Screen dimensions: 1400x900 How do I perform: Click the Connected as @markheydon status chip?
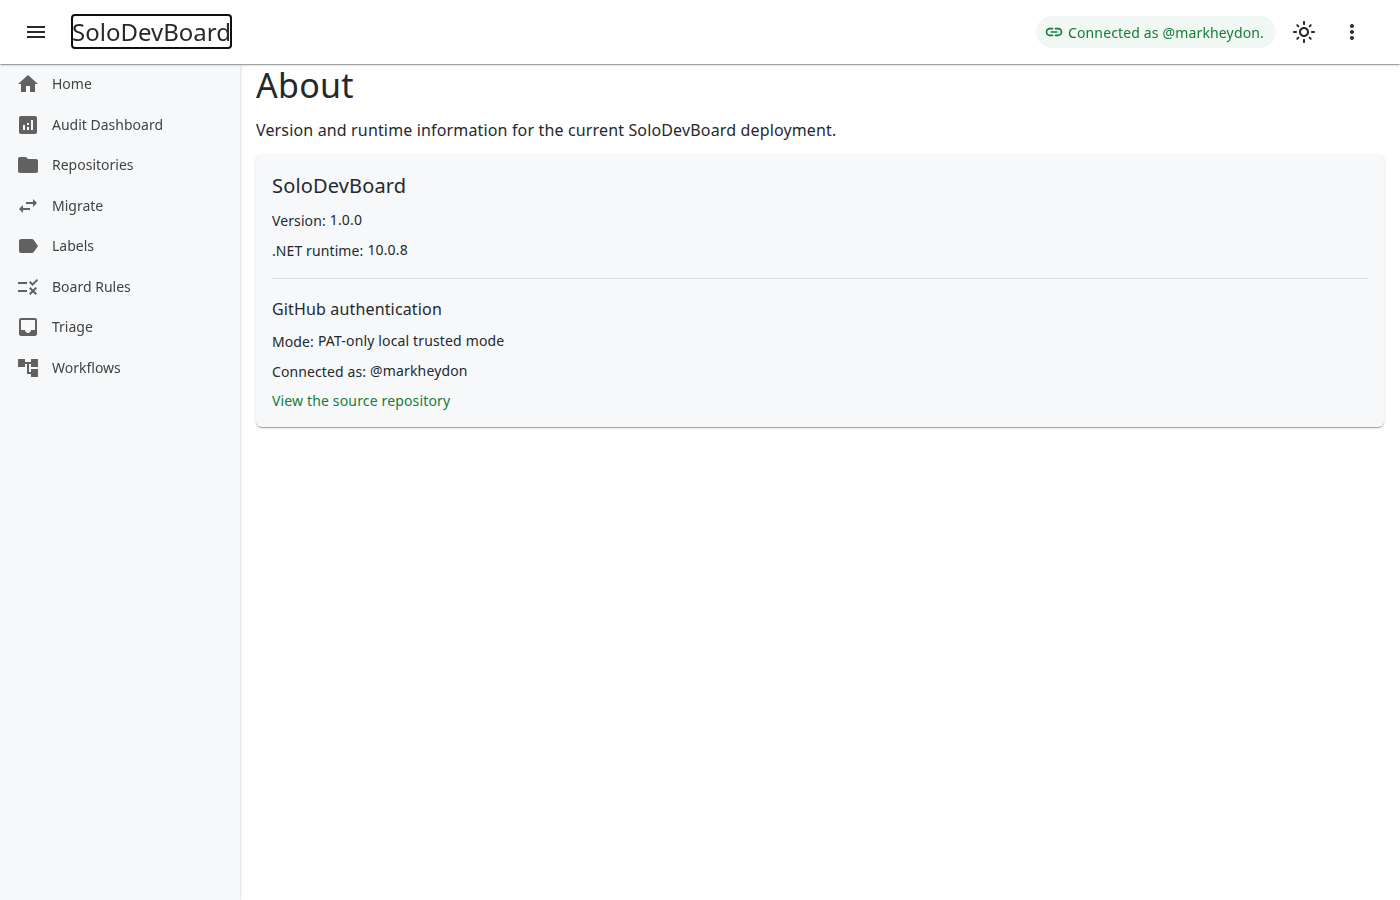click(x=1156, y=32)
